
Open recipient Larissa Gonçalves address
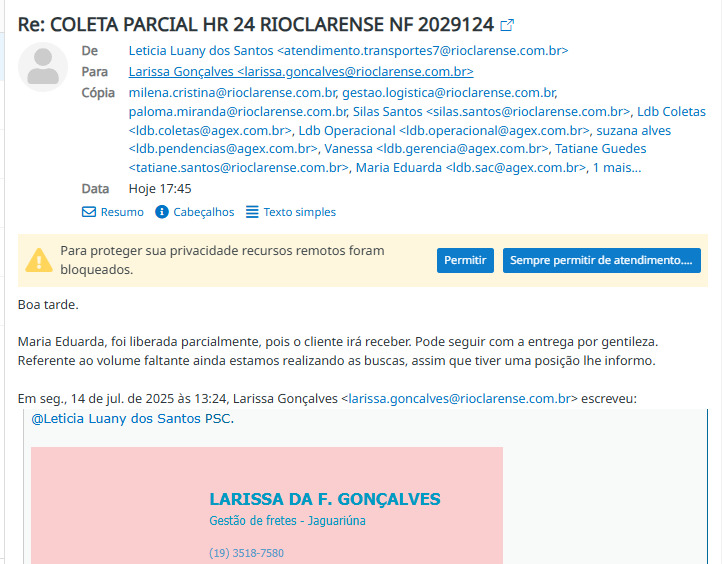pyautogui.click(x=300, y=71)
